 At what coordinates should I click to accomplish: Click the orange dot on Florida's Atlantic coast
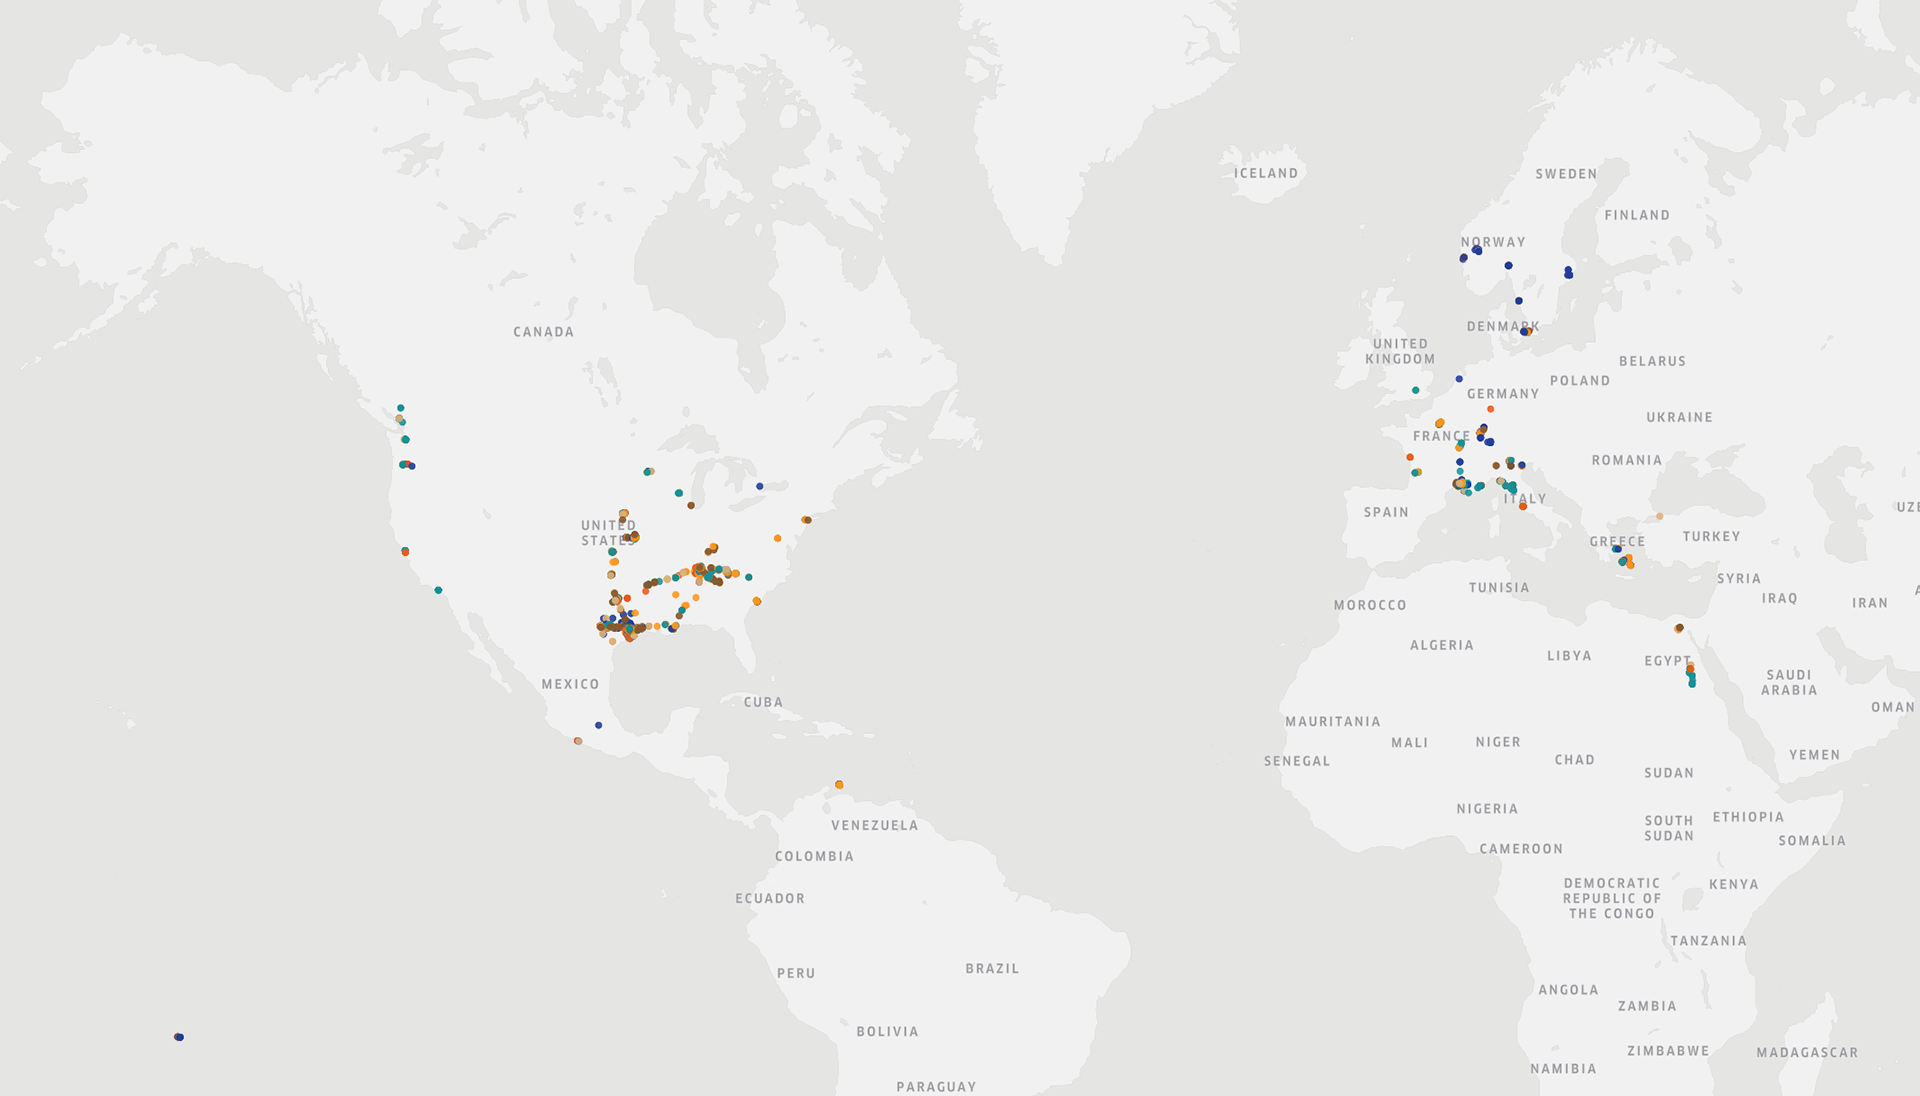click(757, 601)
